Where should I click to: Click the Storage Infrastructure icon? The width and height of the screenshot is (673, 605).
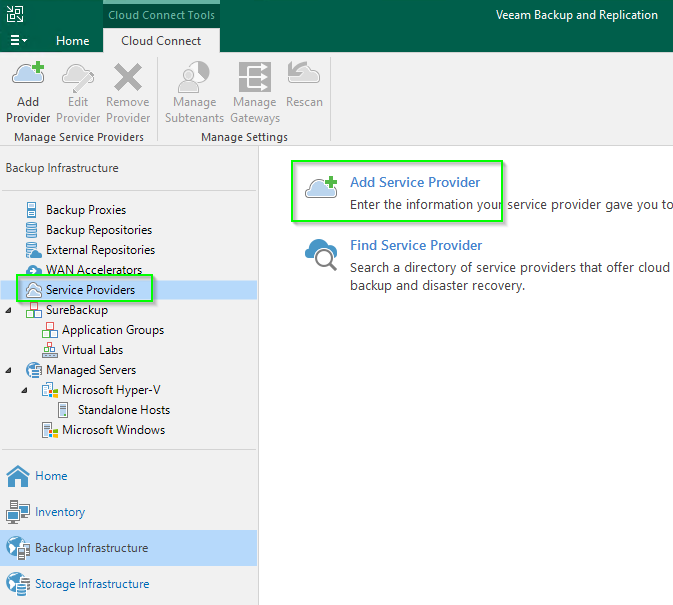pyautogui.click(x=18, y=584)
